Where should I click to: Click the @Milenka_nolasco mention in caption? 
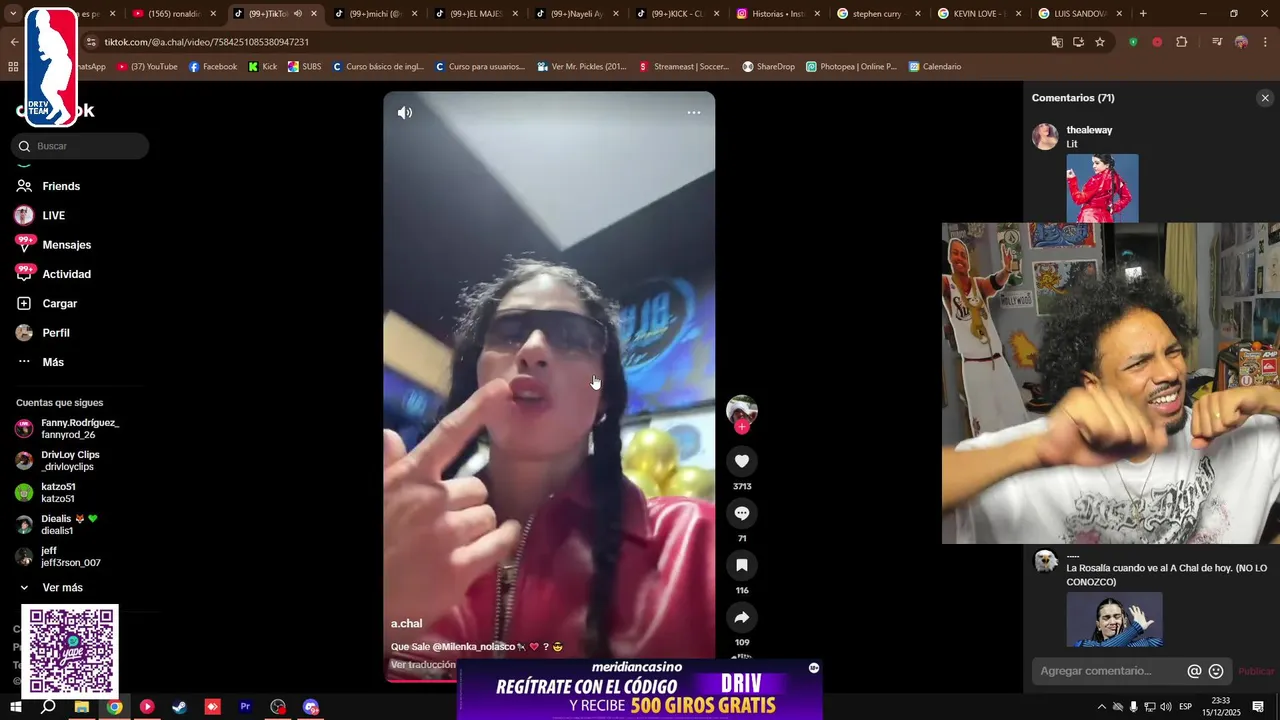click(473, 647)
